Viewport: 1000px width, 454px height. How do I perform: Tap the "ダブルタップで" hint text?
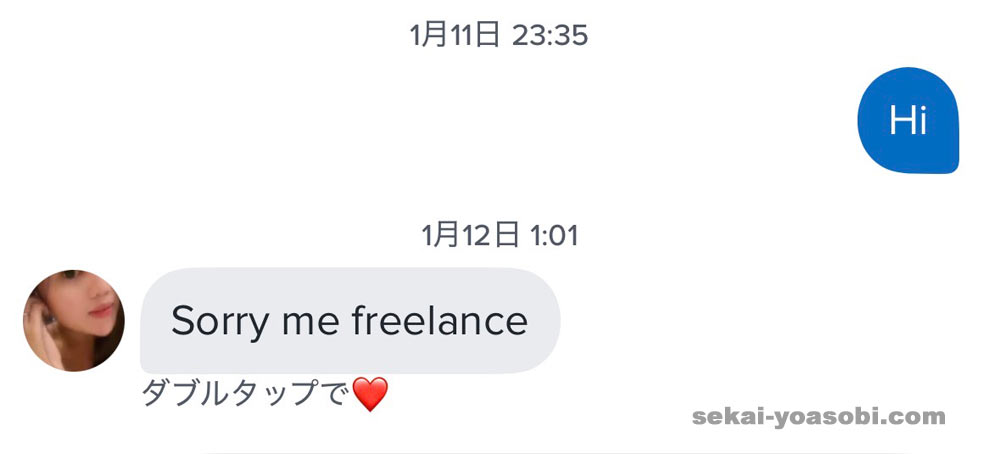[x=246, y=395]
